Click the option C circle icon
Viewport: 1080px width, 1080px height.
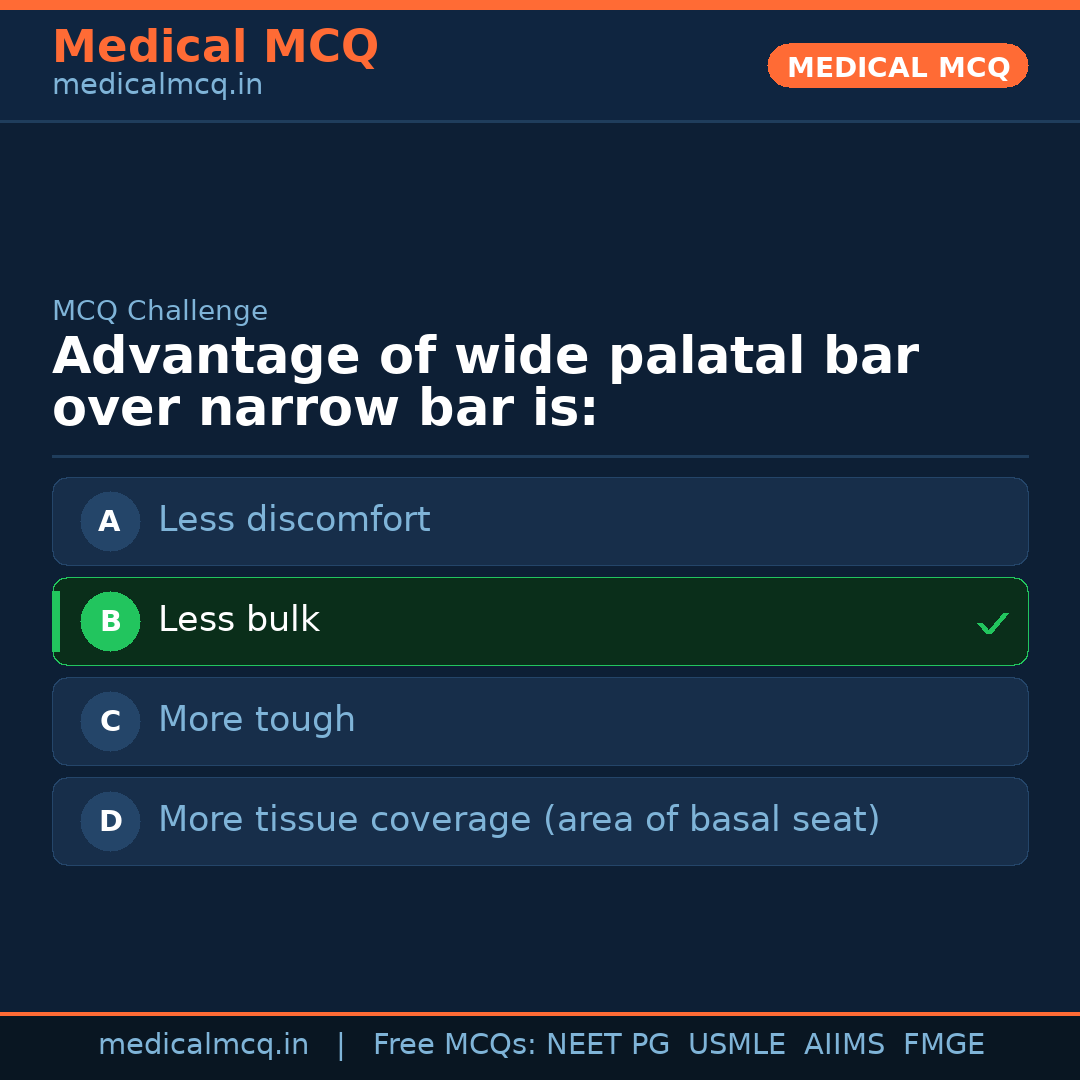tap(110, 721)
